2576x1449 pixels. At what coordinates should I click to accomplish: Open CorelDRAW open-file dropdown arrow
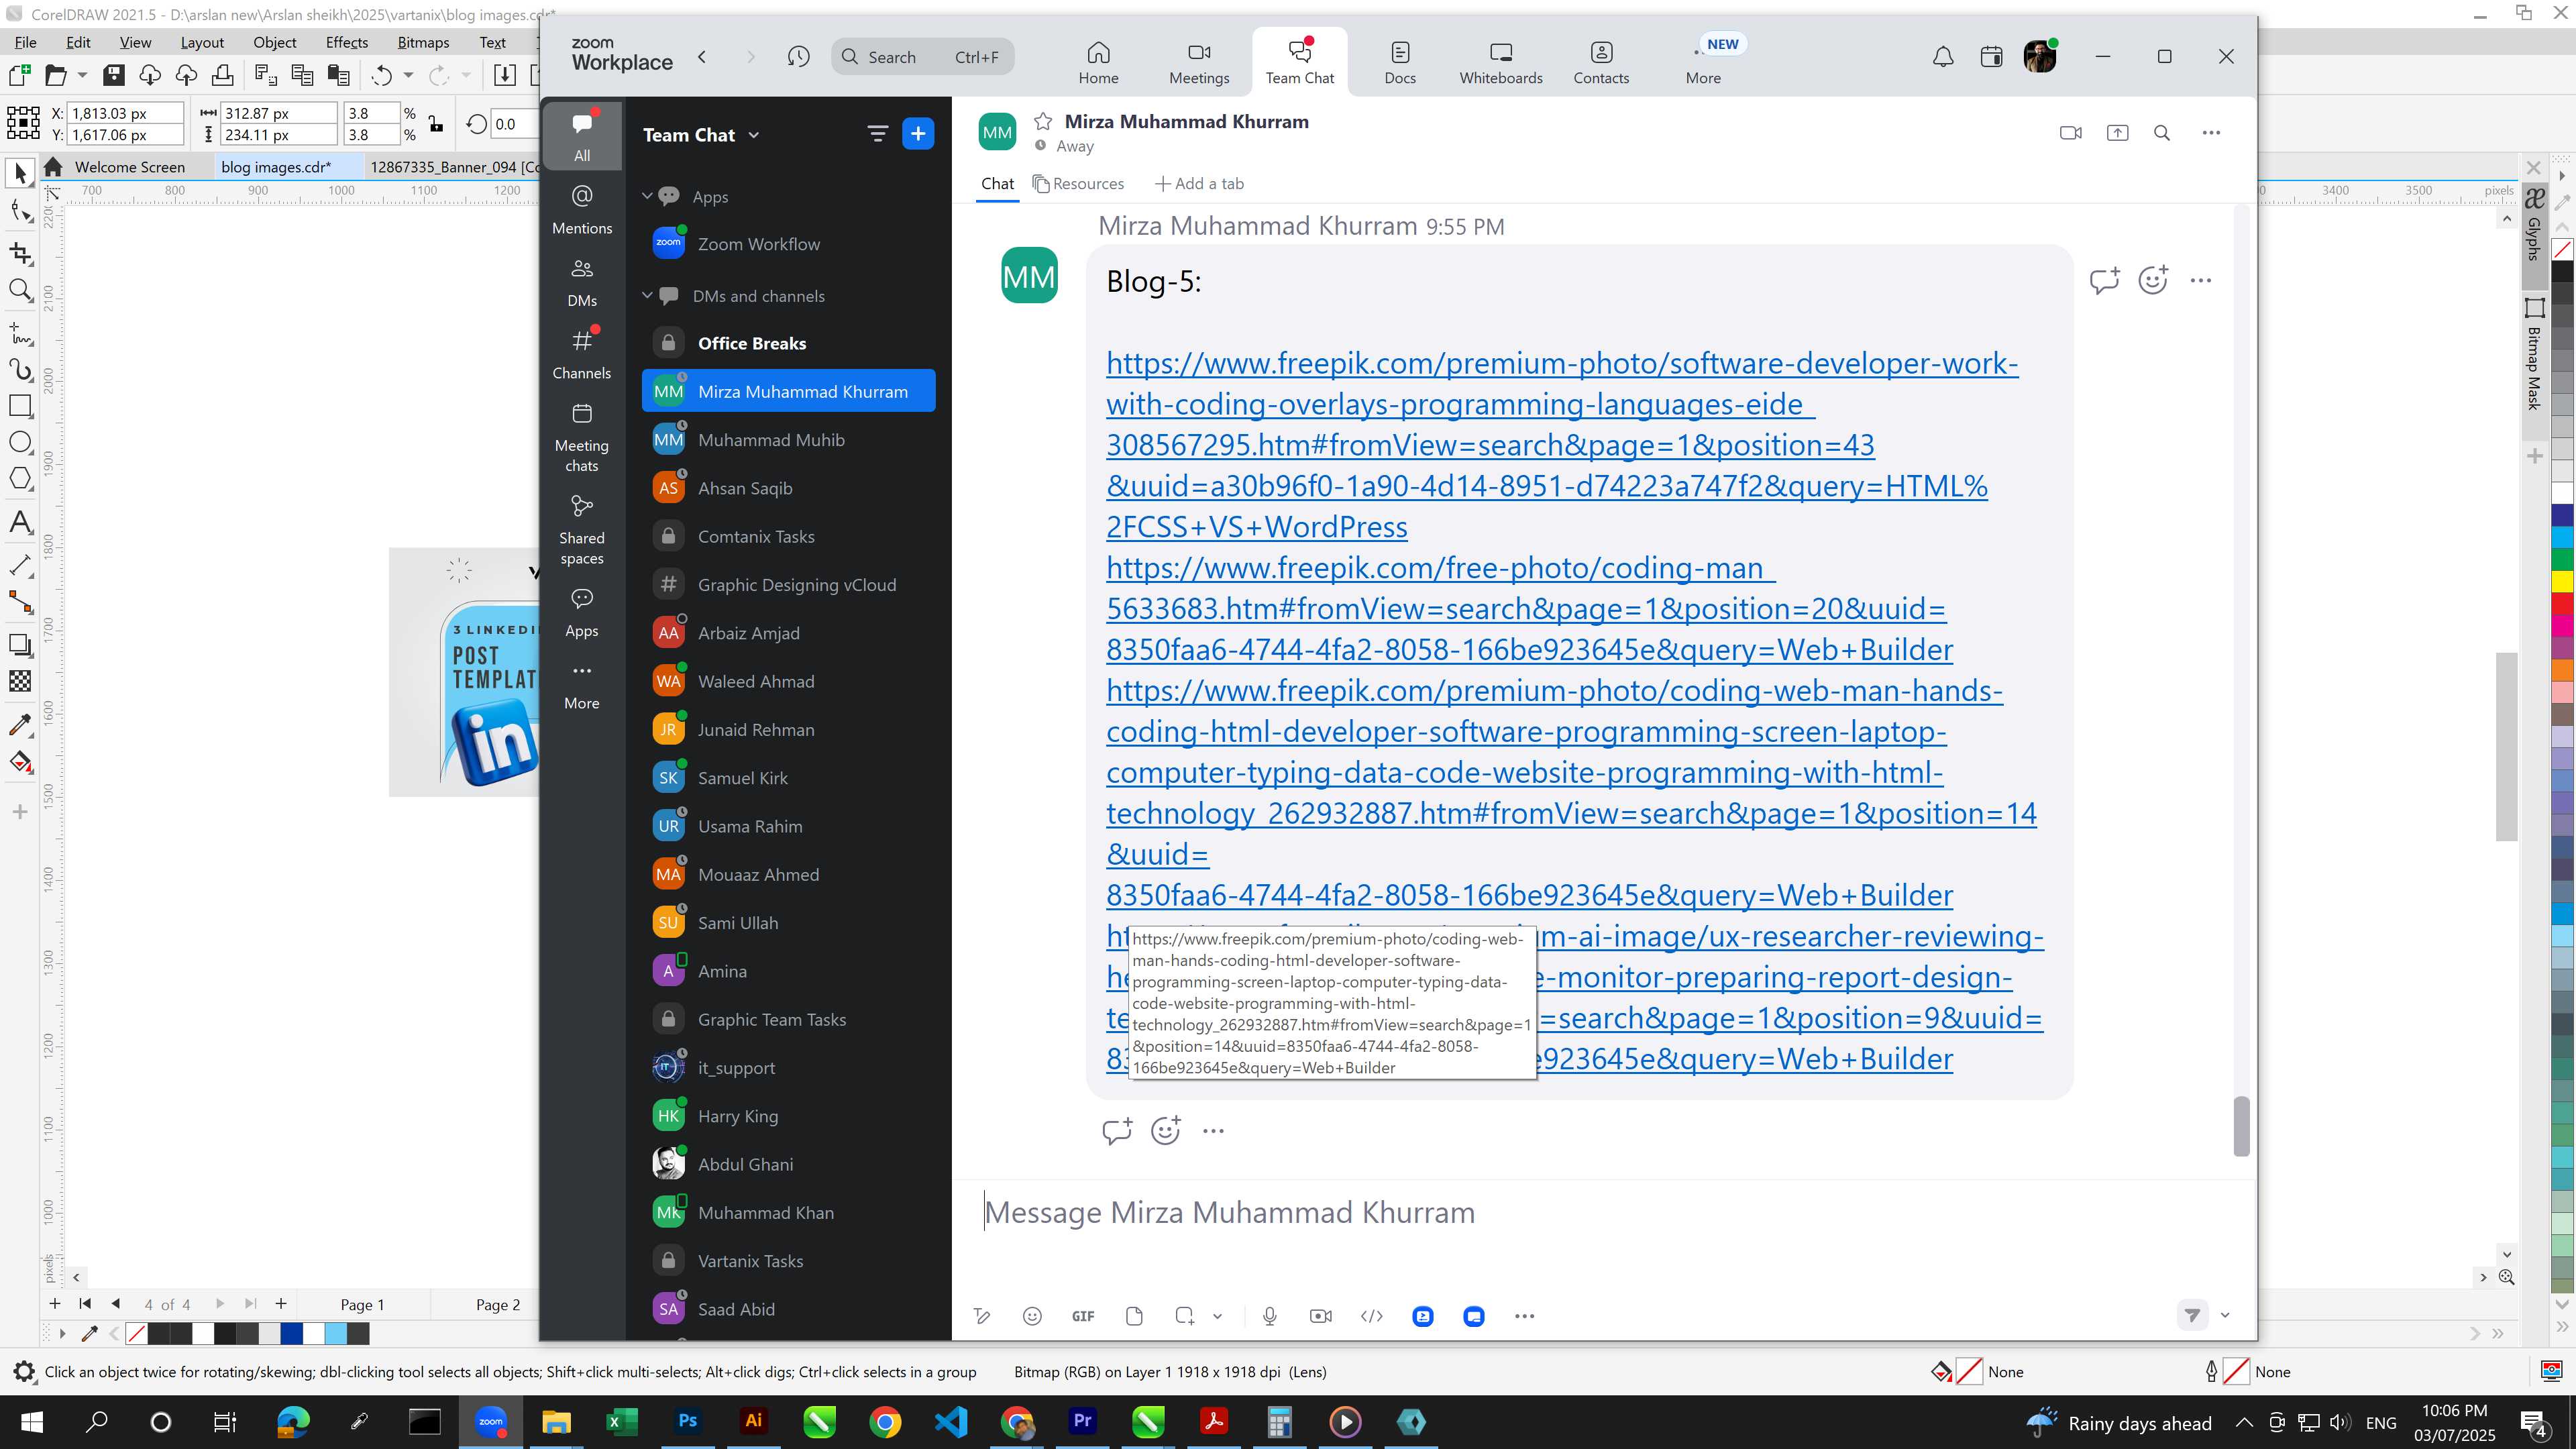(x=82, y=75)
